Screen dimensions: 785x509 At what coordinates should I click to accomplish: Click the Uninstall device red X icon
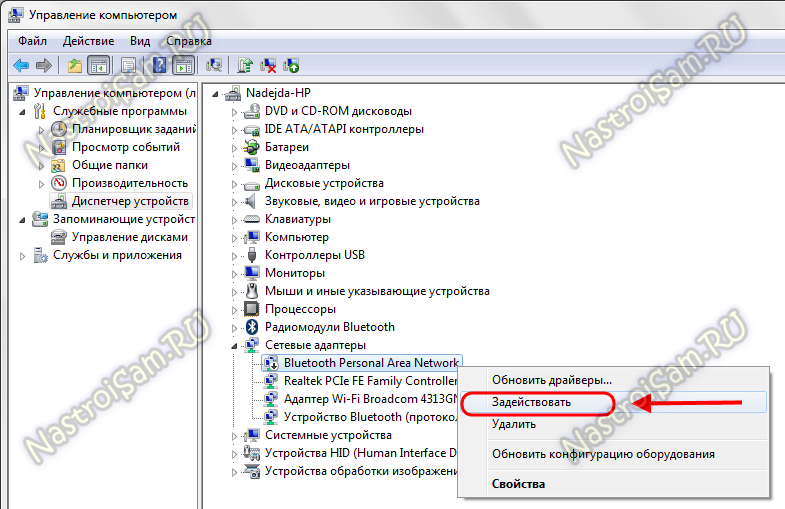tap(268, 65)
